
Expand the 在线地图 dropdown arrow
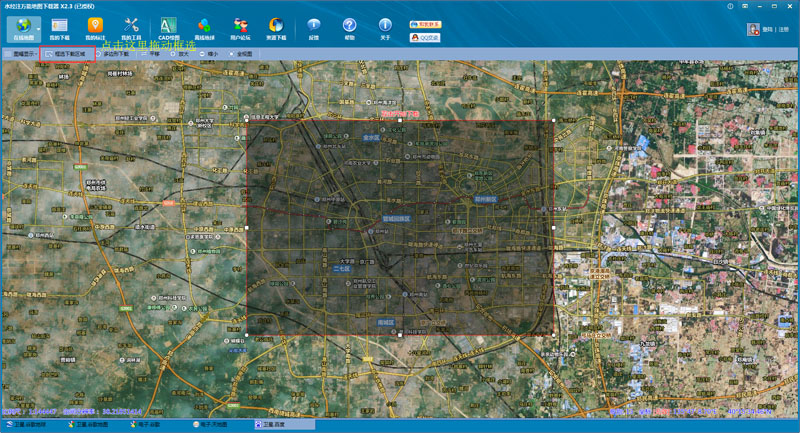(39, 29)
